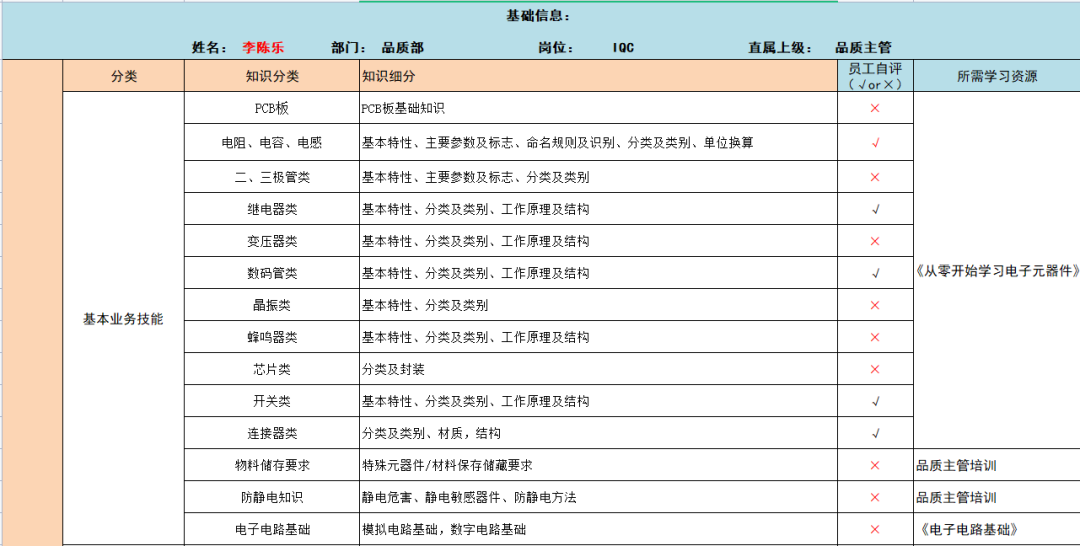This screenshot has height=546, width=1080.
Task: Select the 分类 column header
Action: click(124, 76)
